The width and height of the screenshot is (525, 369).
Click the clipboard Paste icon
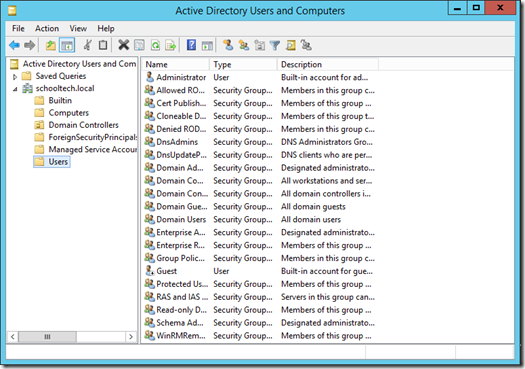pyautogui.click(x=103, y=45)
